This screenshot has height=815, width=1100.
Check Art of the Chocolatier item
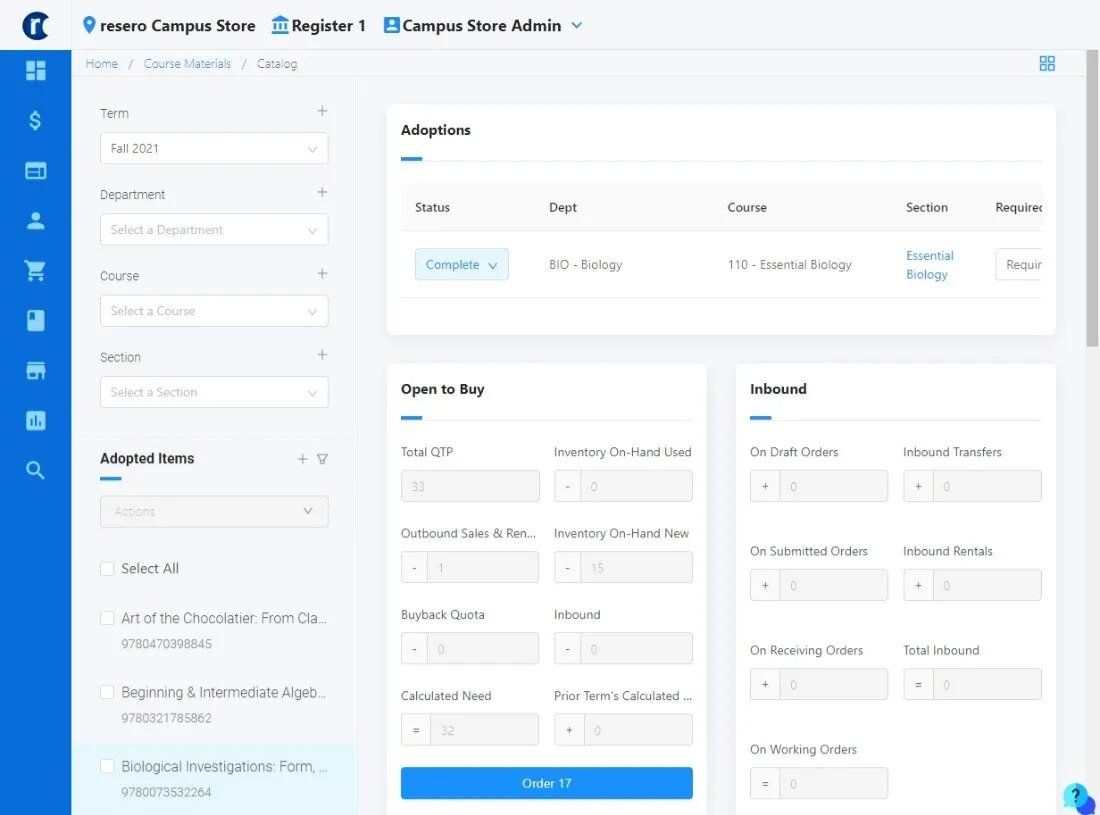point(107,618)
